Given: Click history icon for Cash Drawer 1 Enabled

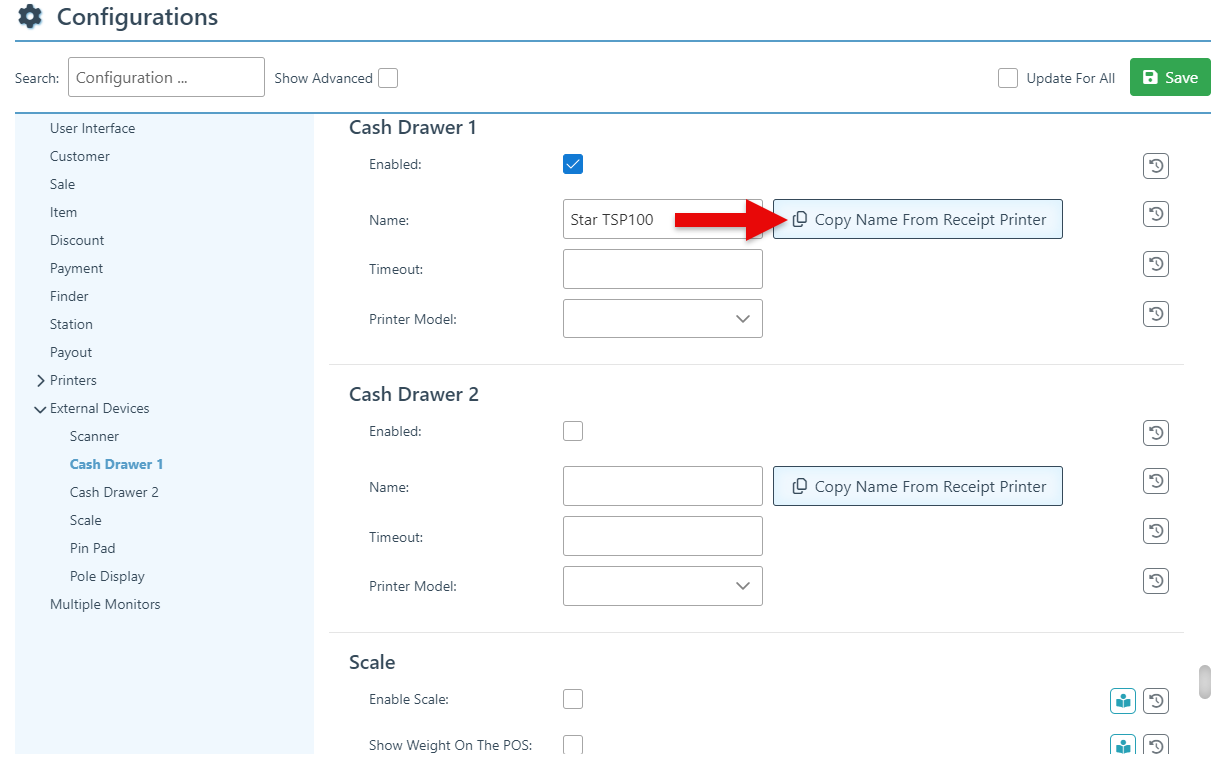Looking at the screenshot, I should (1156, 166).
